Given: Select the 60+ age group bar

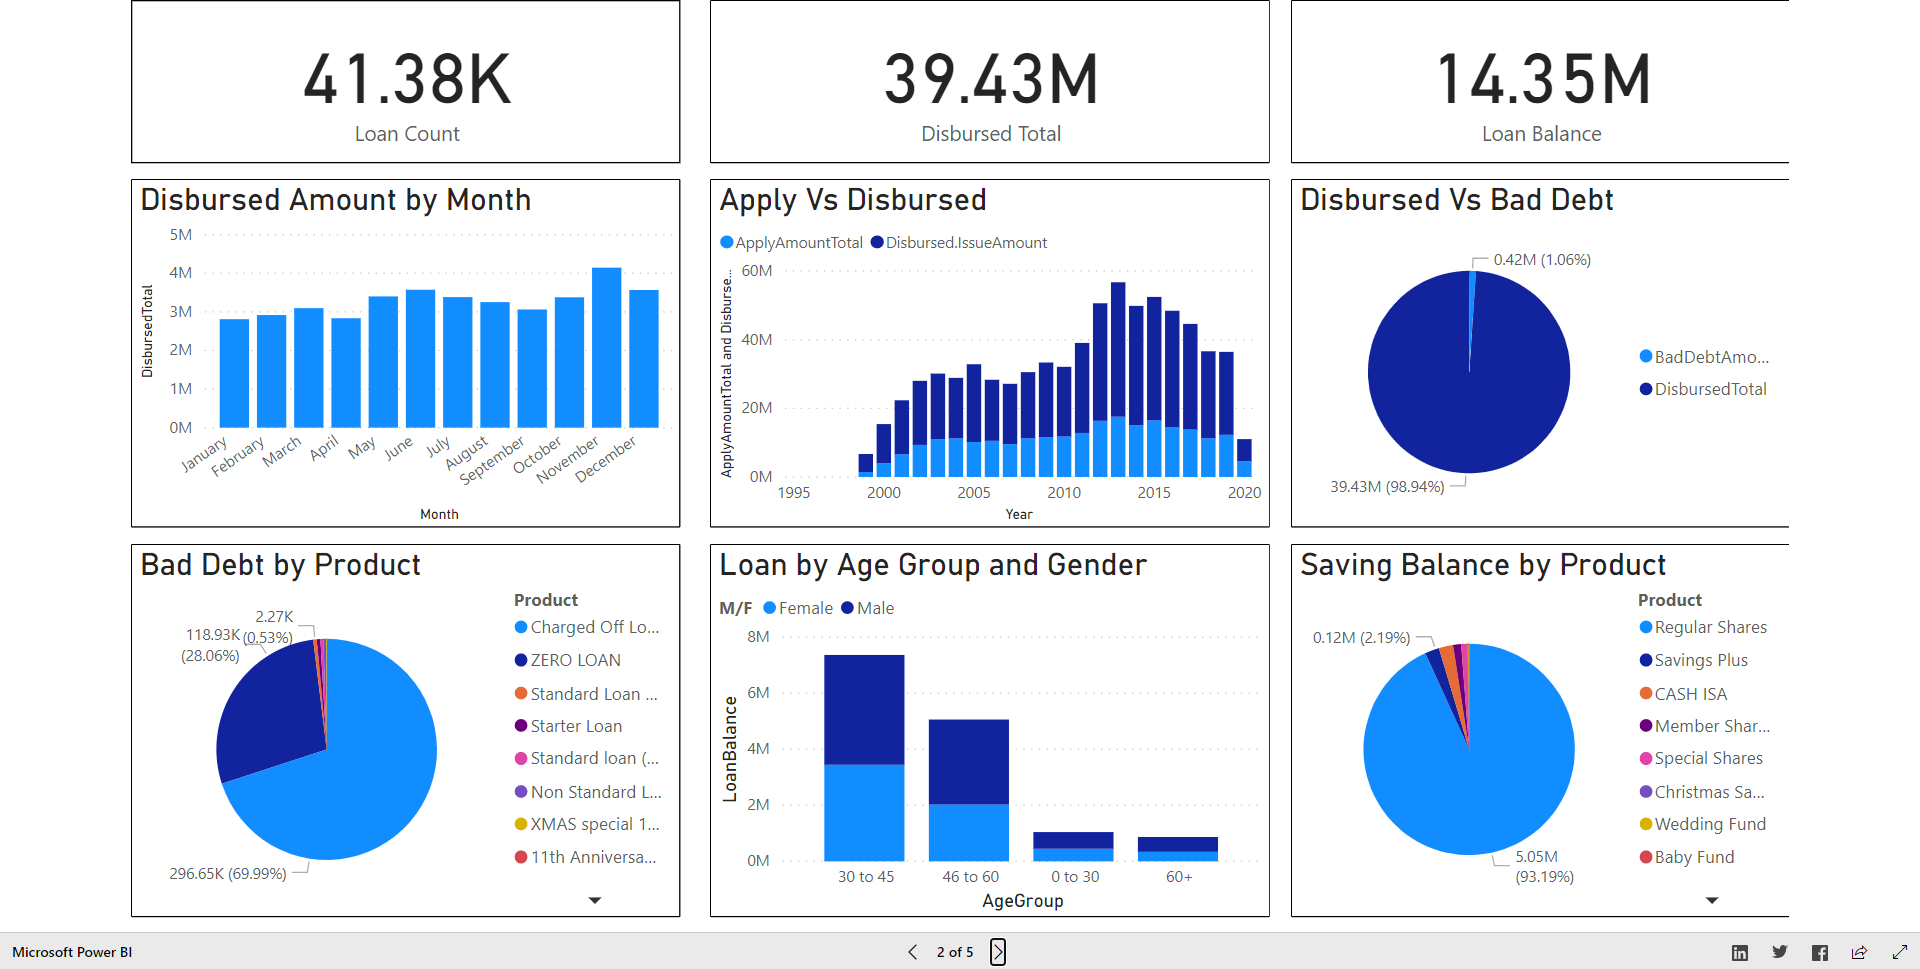Looking at the screenshot, I should click(1178, 849).
